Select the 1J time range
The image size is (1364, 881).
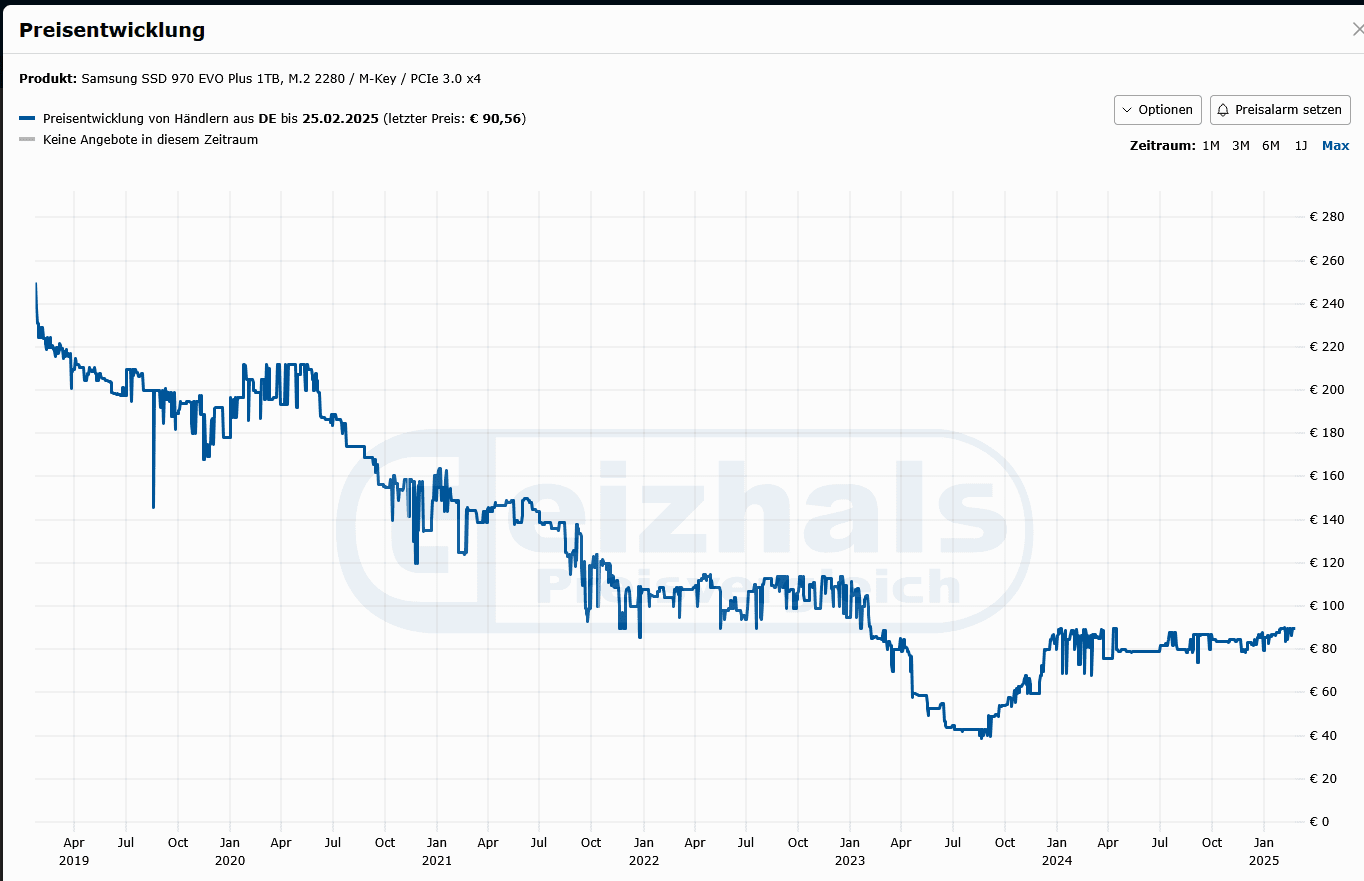[x=1301, y=146]
